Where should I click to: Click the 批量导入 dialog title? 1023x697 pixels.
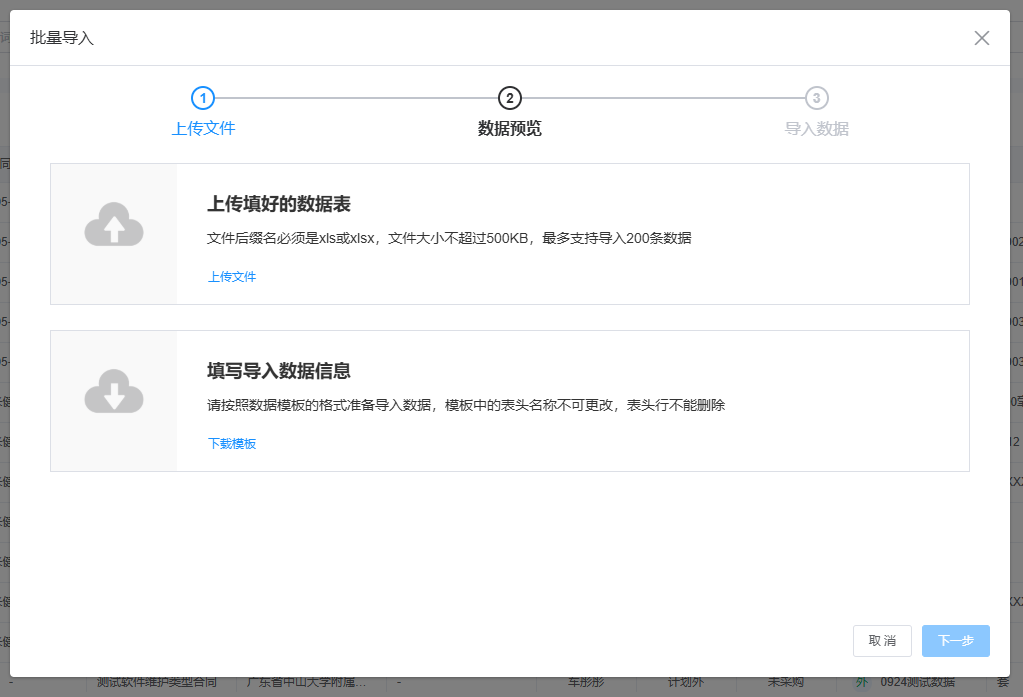[x=62, y=38]
